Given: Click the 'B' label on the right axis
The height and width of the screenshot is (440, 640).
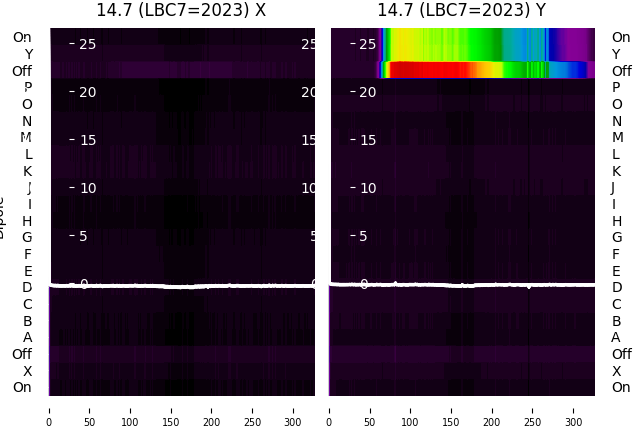Looking at the screenshot, I should tap(616, 321).
